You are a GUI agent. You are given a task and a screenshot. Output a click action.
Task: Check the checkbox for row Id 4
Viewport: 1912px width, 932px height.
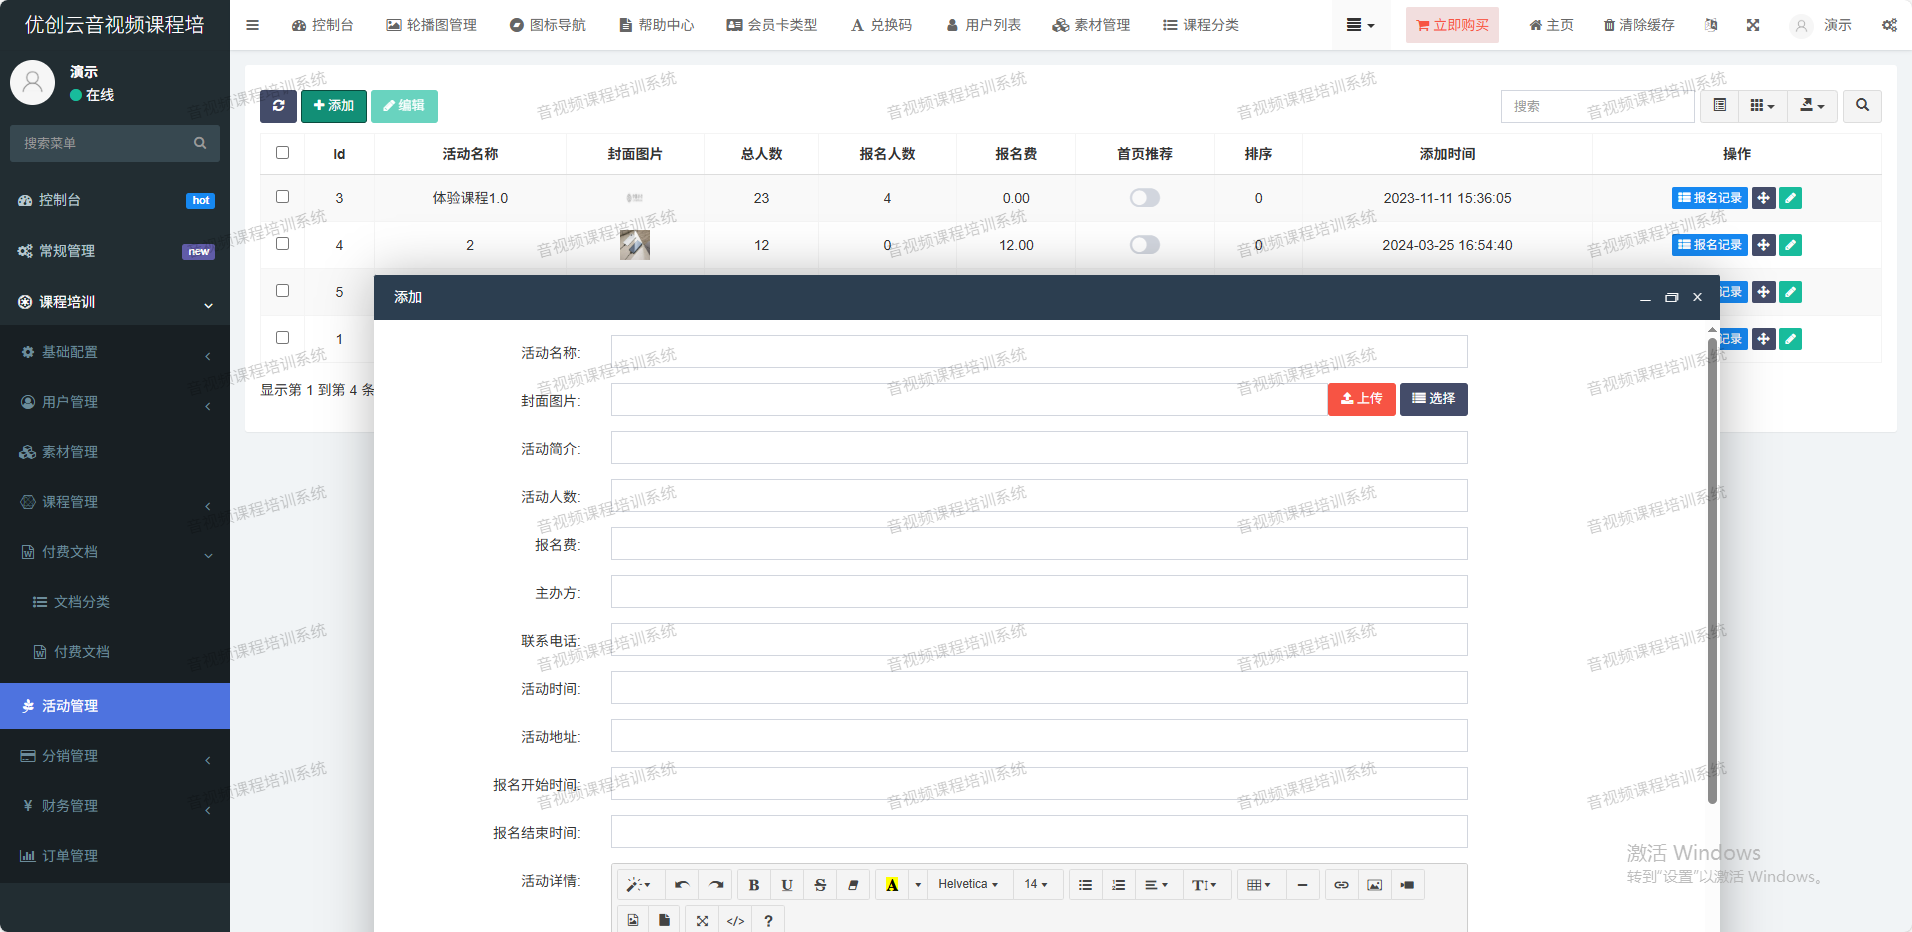(282, 244)
